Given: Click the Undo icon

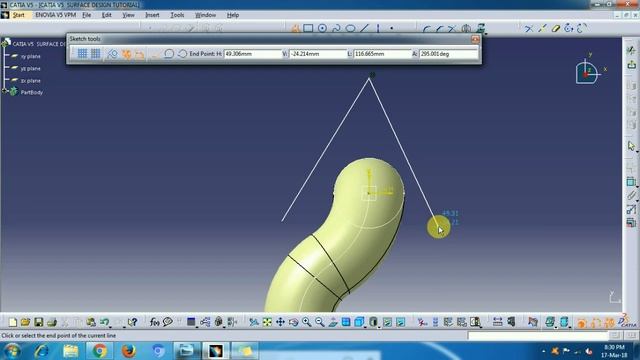Looking at the screenshot, I should click(x=104, y=322).
